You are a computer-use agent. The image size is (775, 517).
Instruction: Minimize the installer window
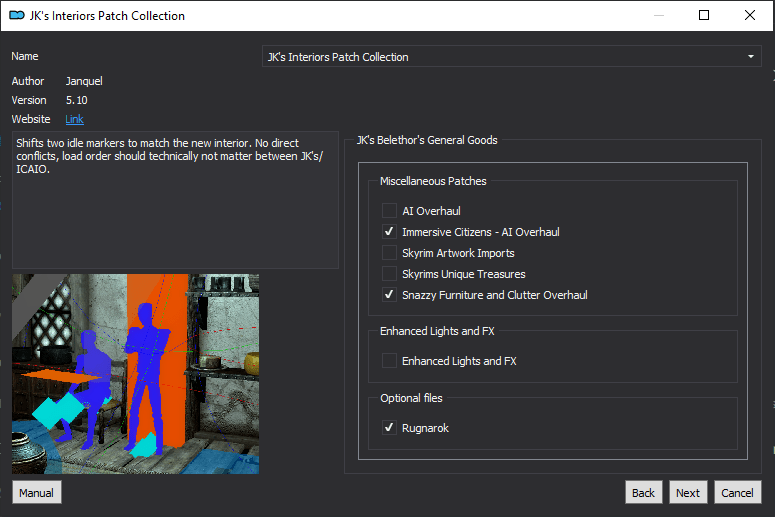pos(659,15)
